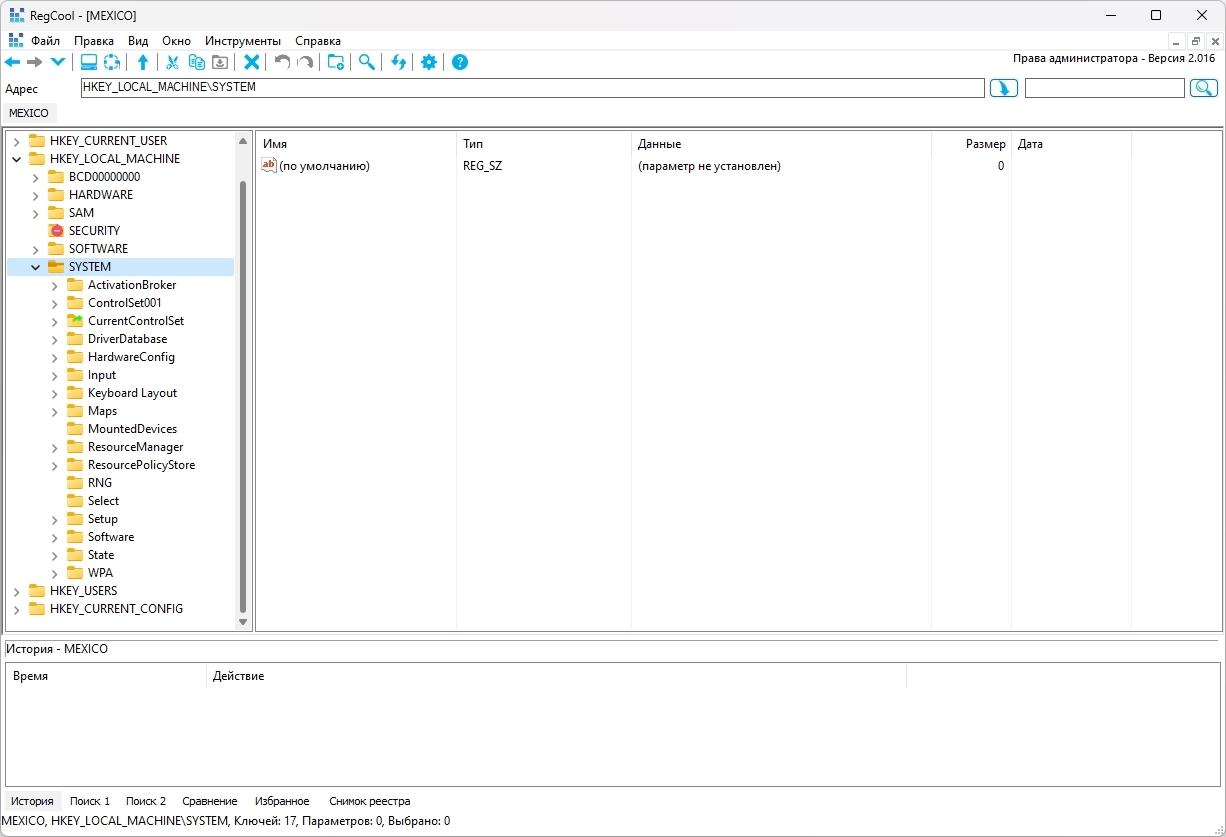The width and height of the screenshot is (1226, 837).
Task: Expand the Keyboard Layout key
Action: coord(54,393)
